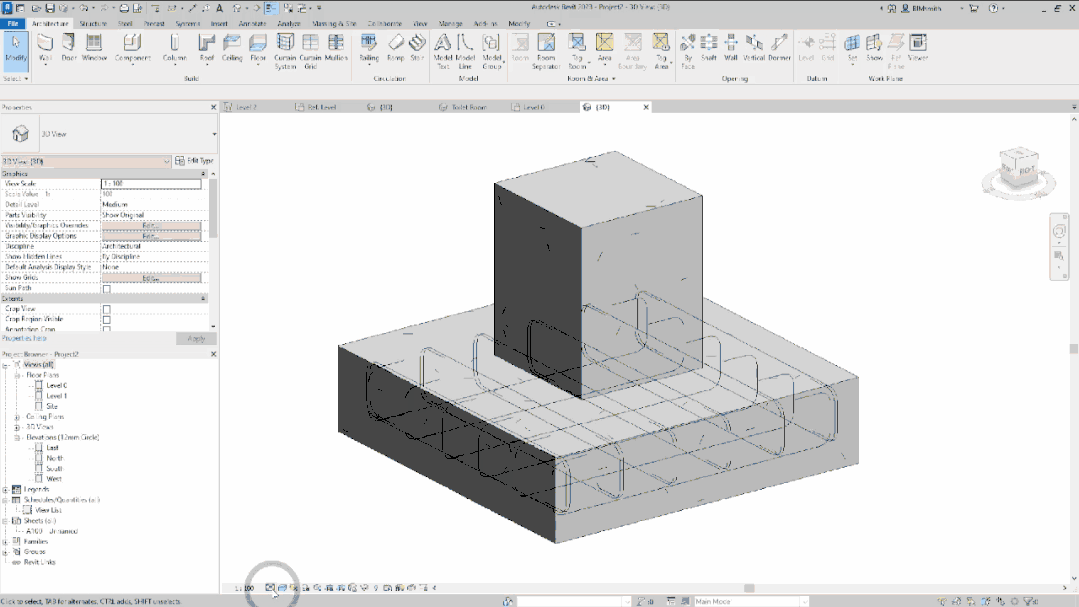Open the Properties help link
This screenshot has width=1079, height=607.
coord(24,339)
